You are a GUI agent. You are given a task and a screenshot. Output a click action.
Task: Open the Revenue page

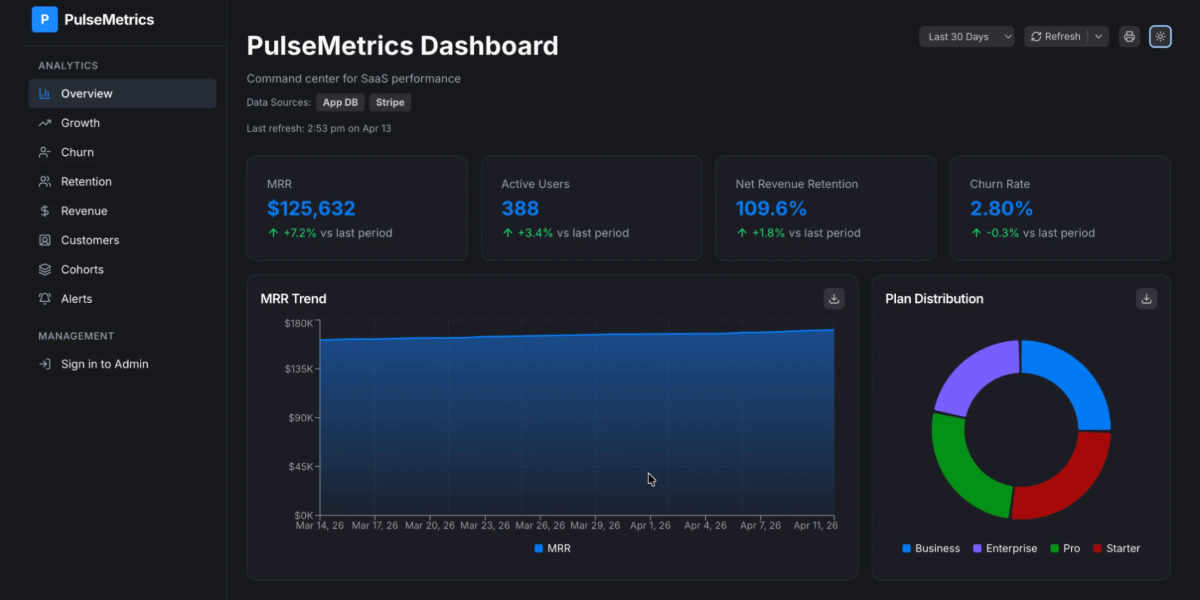click(123, 211)
